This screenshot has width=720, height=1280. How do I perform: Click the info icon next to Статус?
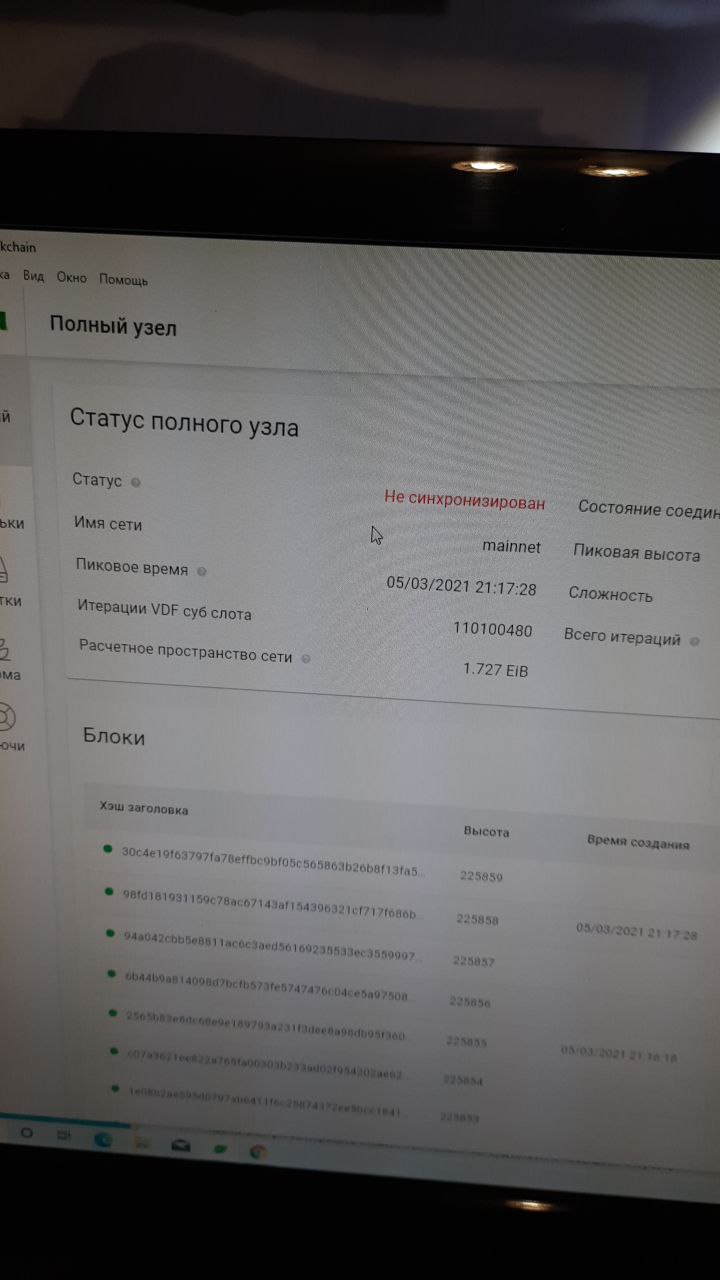point(136,482)
